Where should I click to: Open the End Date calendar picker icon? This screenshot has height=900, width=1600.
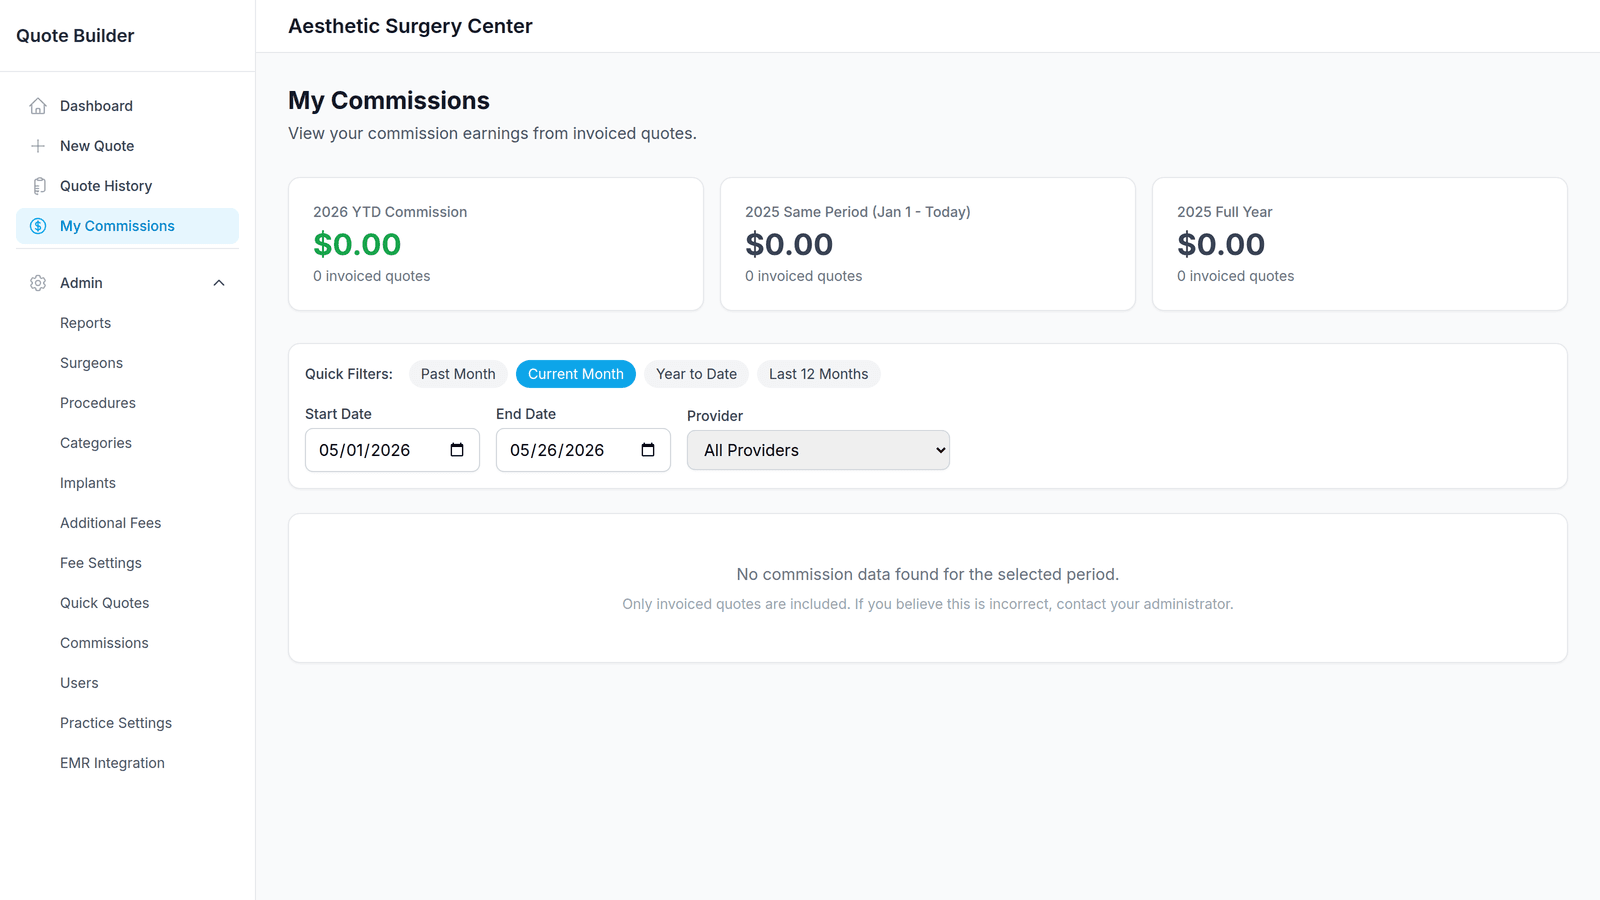click(x=648, y=450)
